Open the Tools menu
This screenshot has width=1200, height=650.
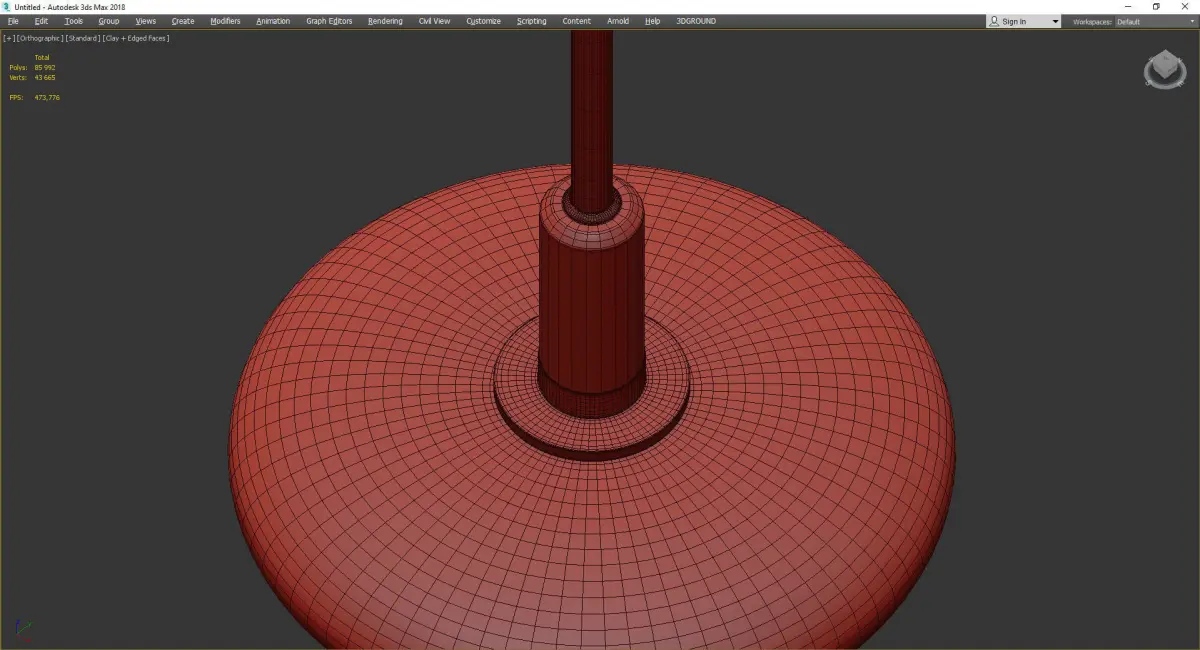[x=74, y=21]
